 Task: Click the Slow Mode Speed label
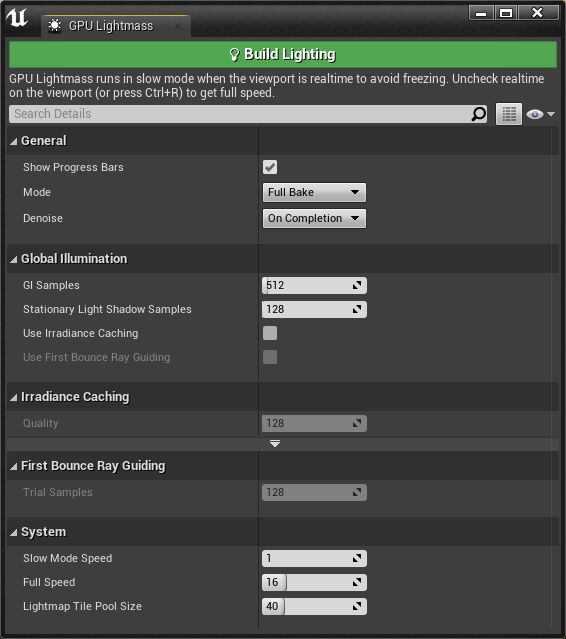(68, 558)
